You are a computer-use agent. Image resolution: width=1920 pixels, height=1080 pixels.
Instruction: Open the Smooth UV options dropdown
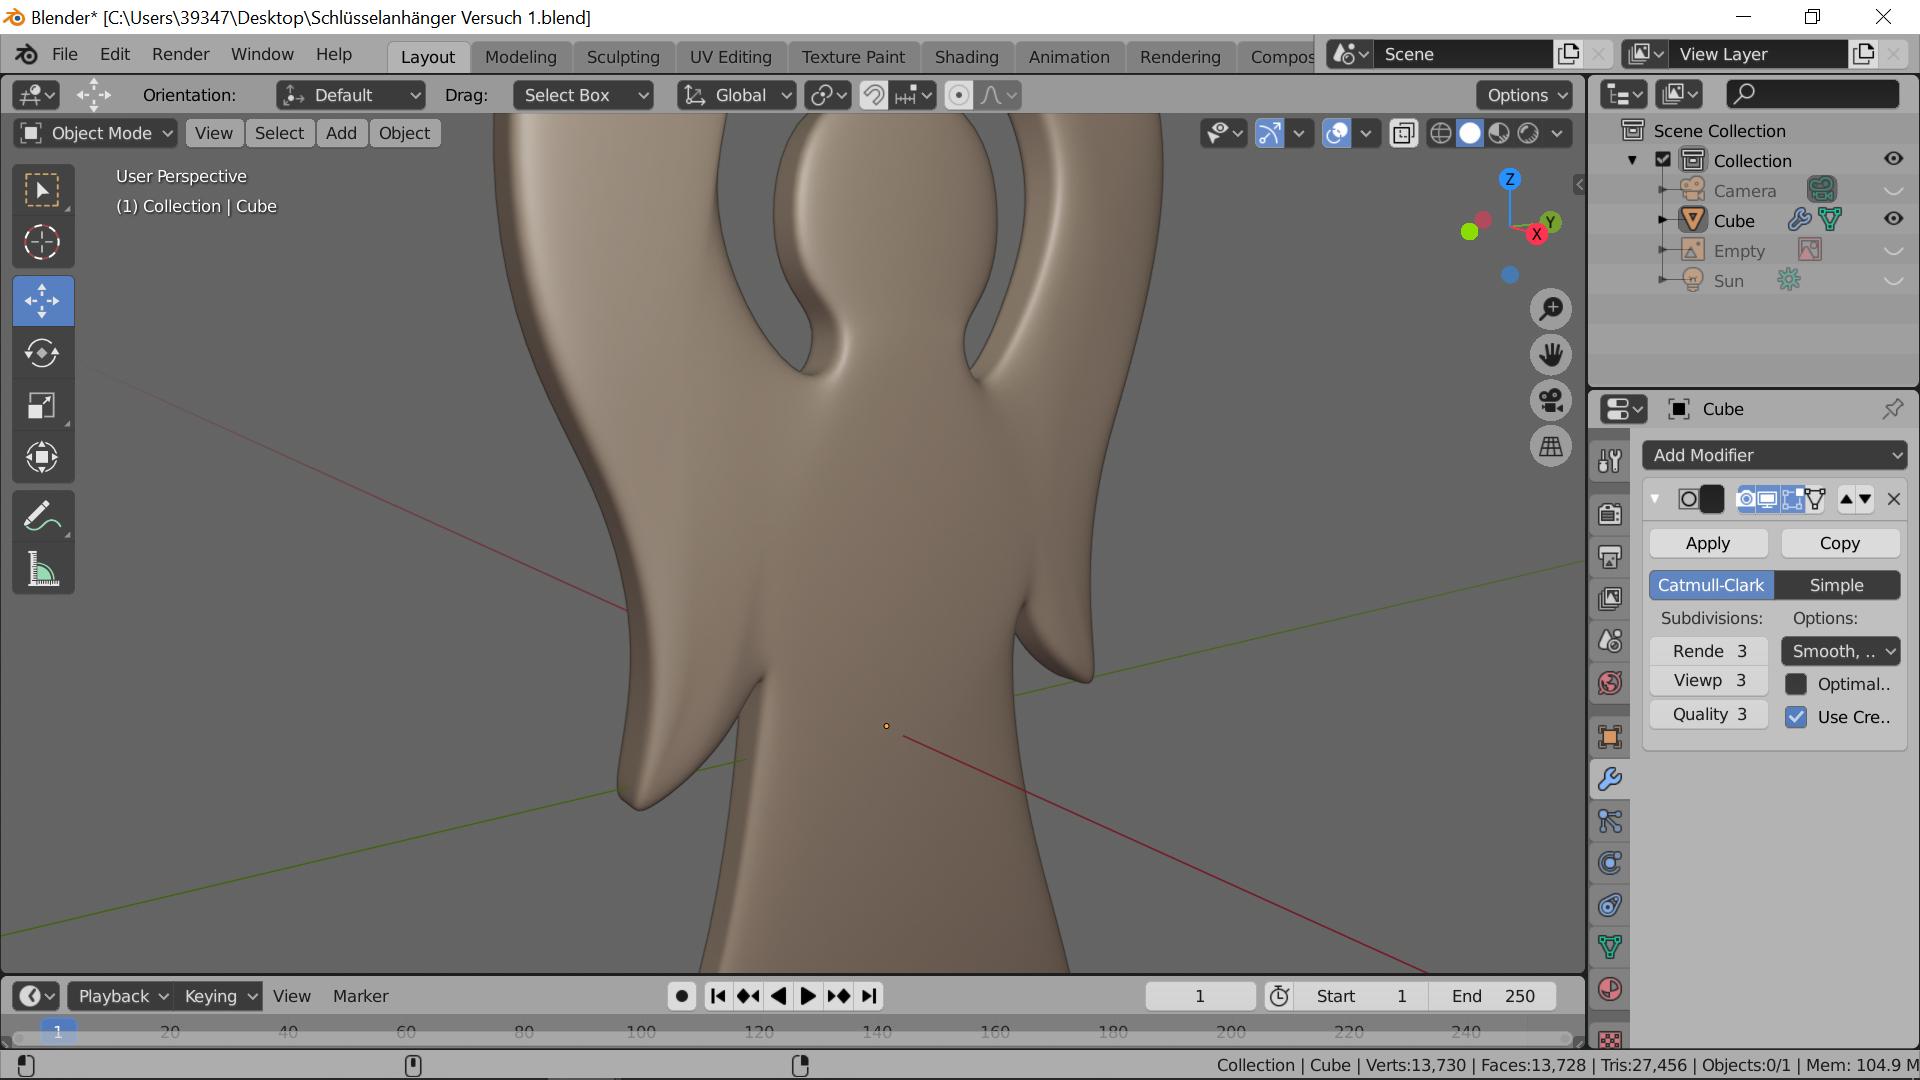(x=1840, y=651)
